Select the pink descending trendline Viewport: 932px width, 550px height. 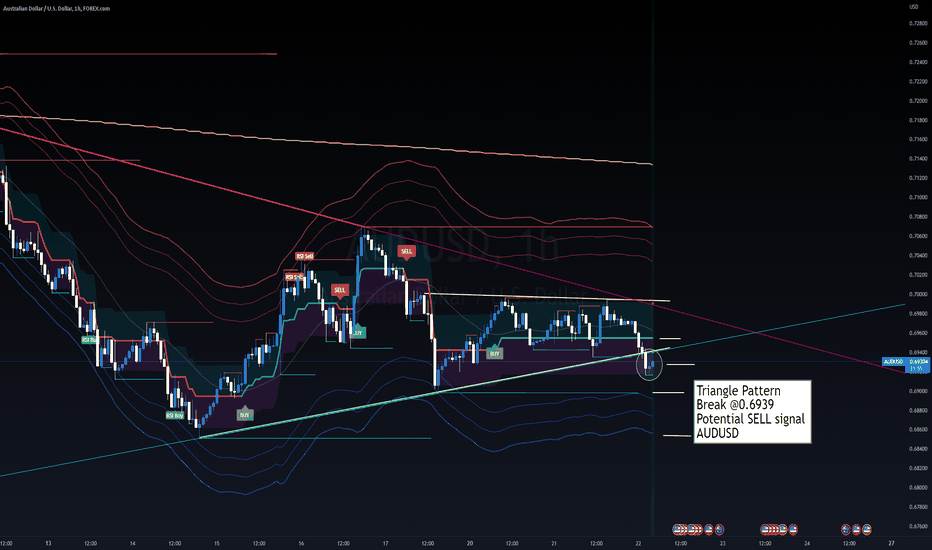(x=452, y=250)
